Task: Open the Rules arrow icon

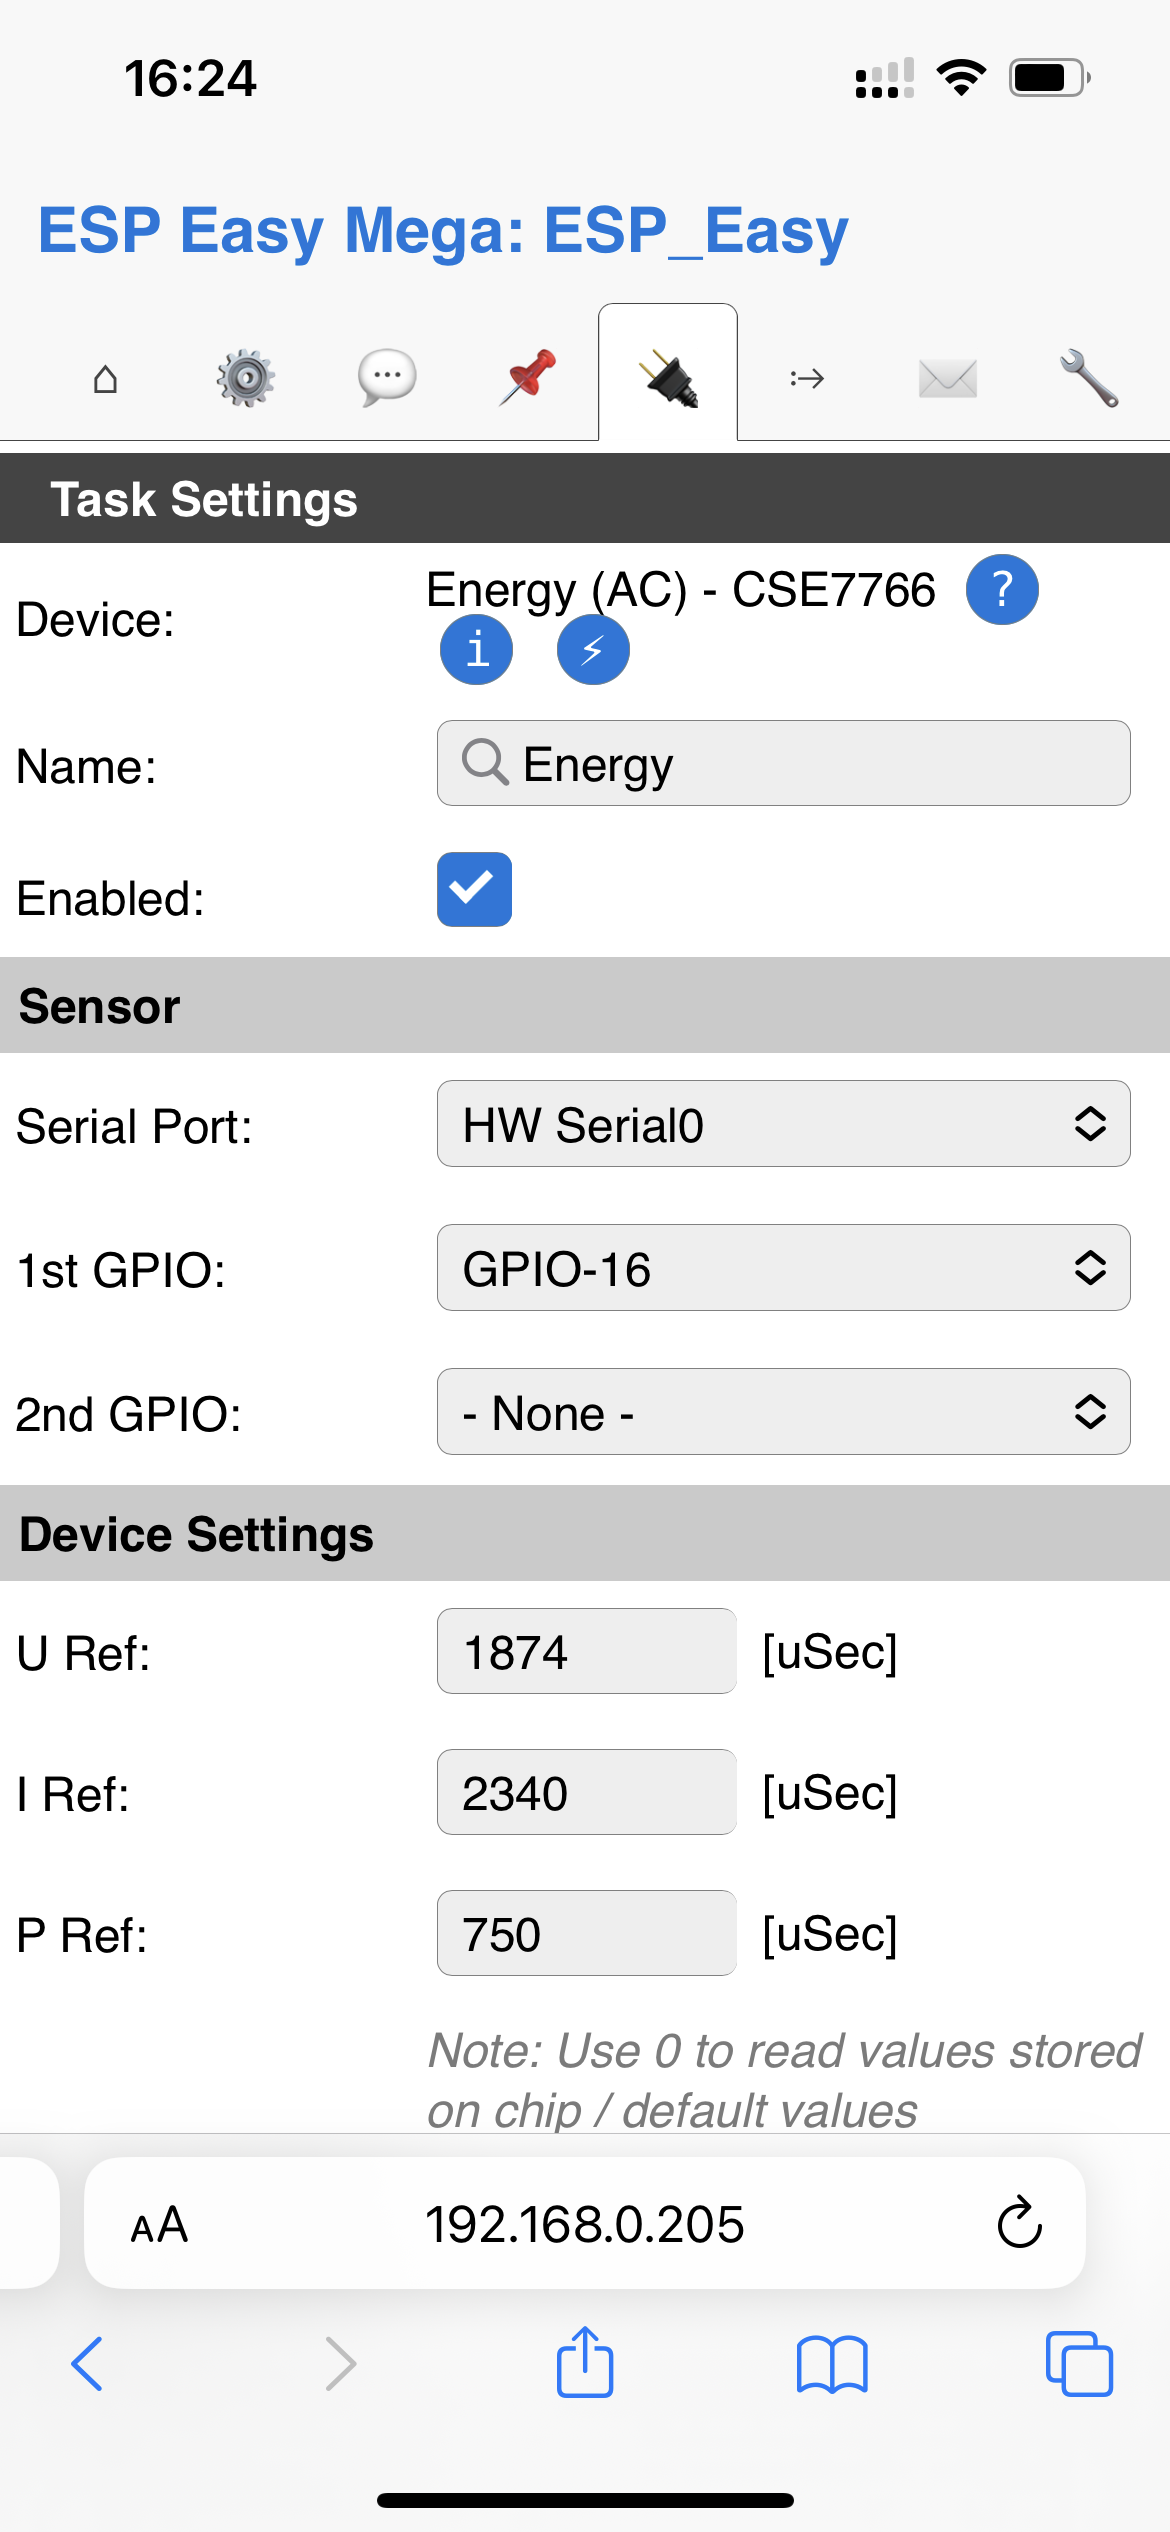Action: (x=807, y=378)
